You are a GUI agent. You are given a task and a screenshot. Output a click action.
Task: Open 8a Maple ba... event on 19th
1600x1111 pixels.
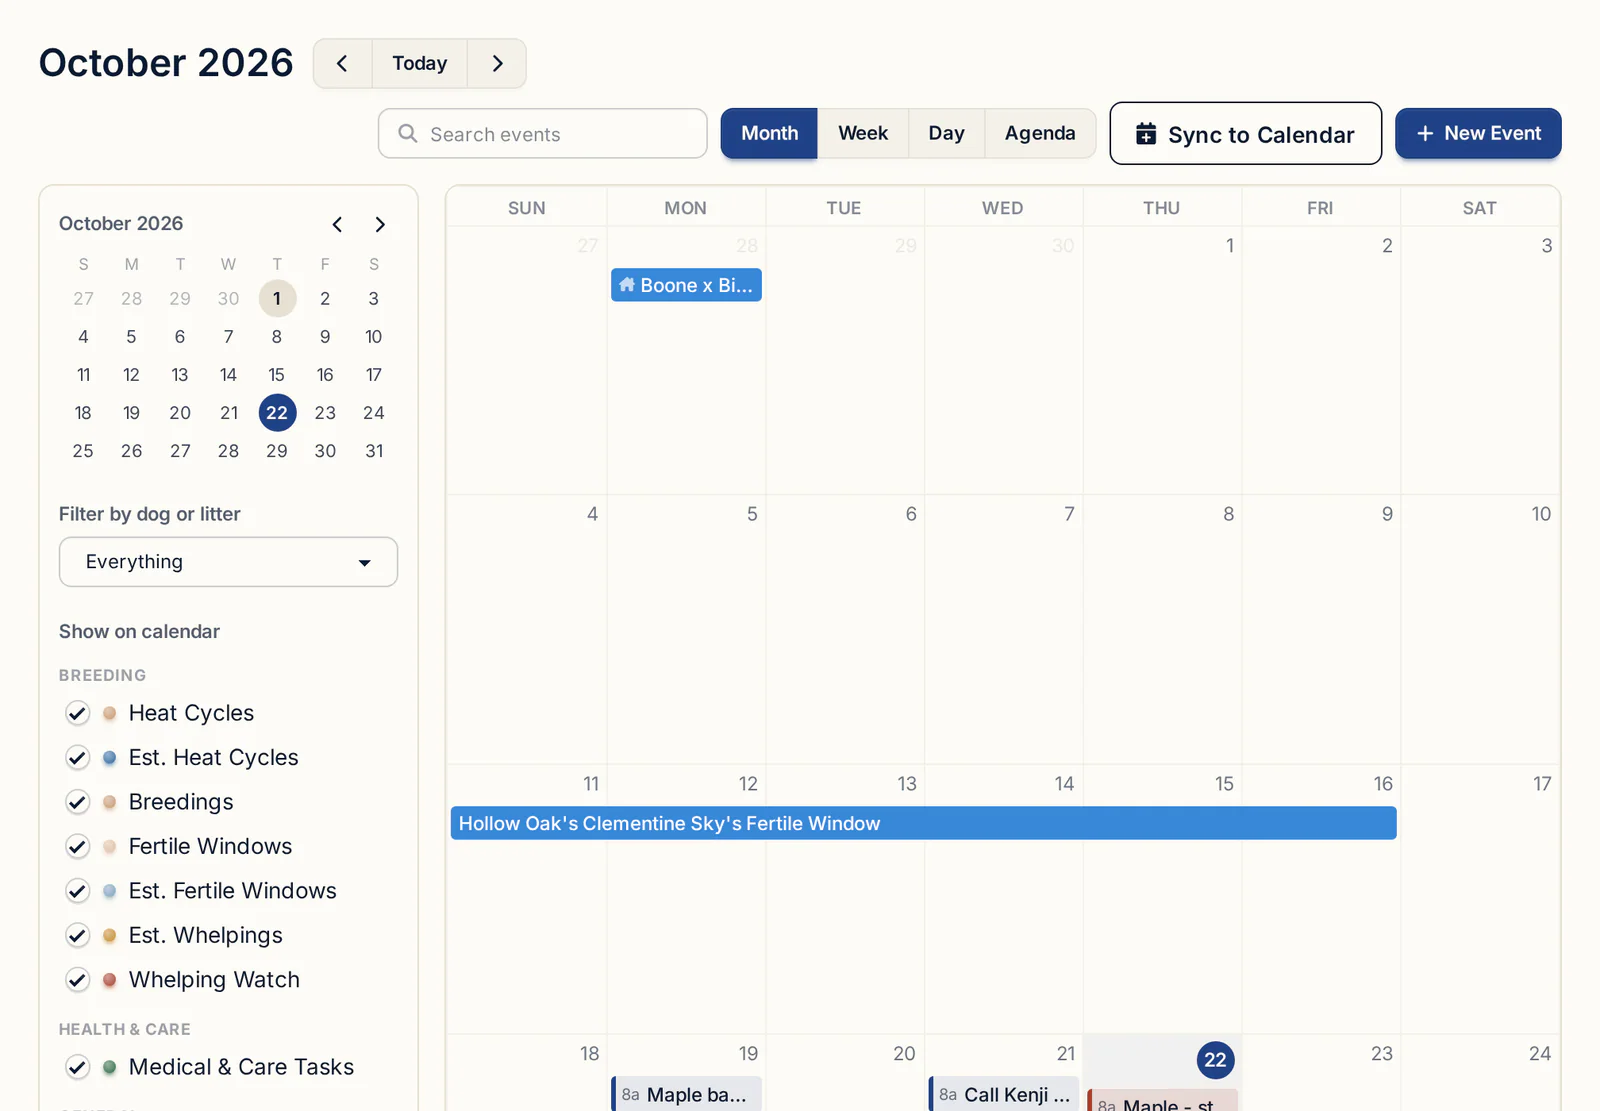coord(686,1094)
